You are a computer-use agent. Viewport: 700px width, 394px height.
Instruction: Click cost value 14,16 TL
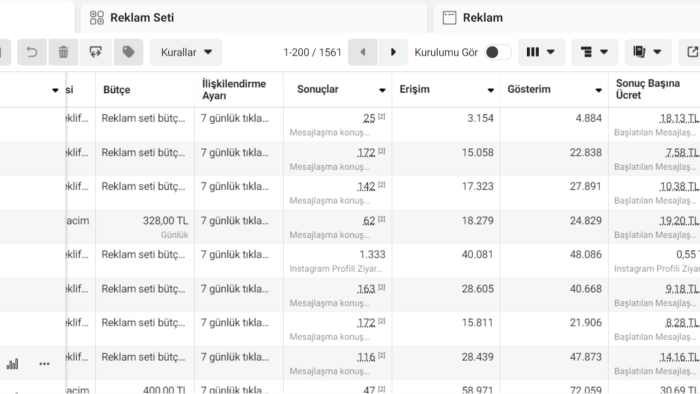679,357
